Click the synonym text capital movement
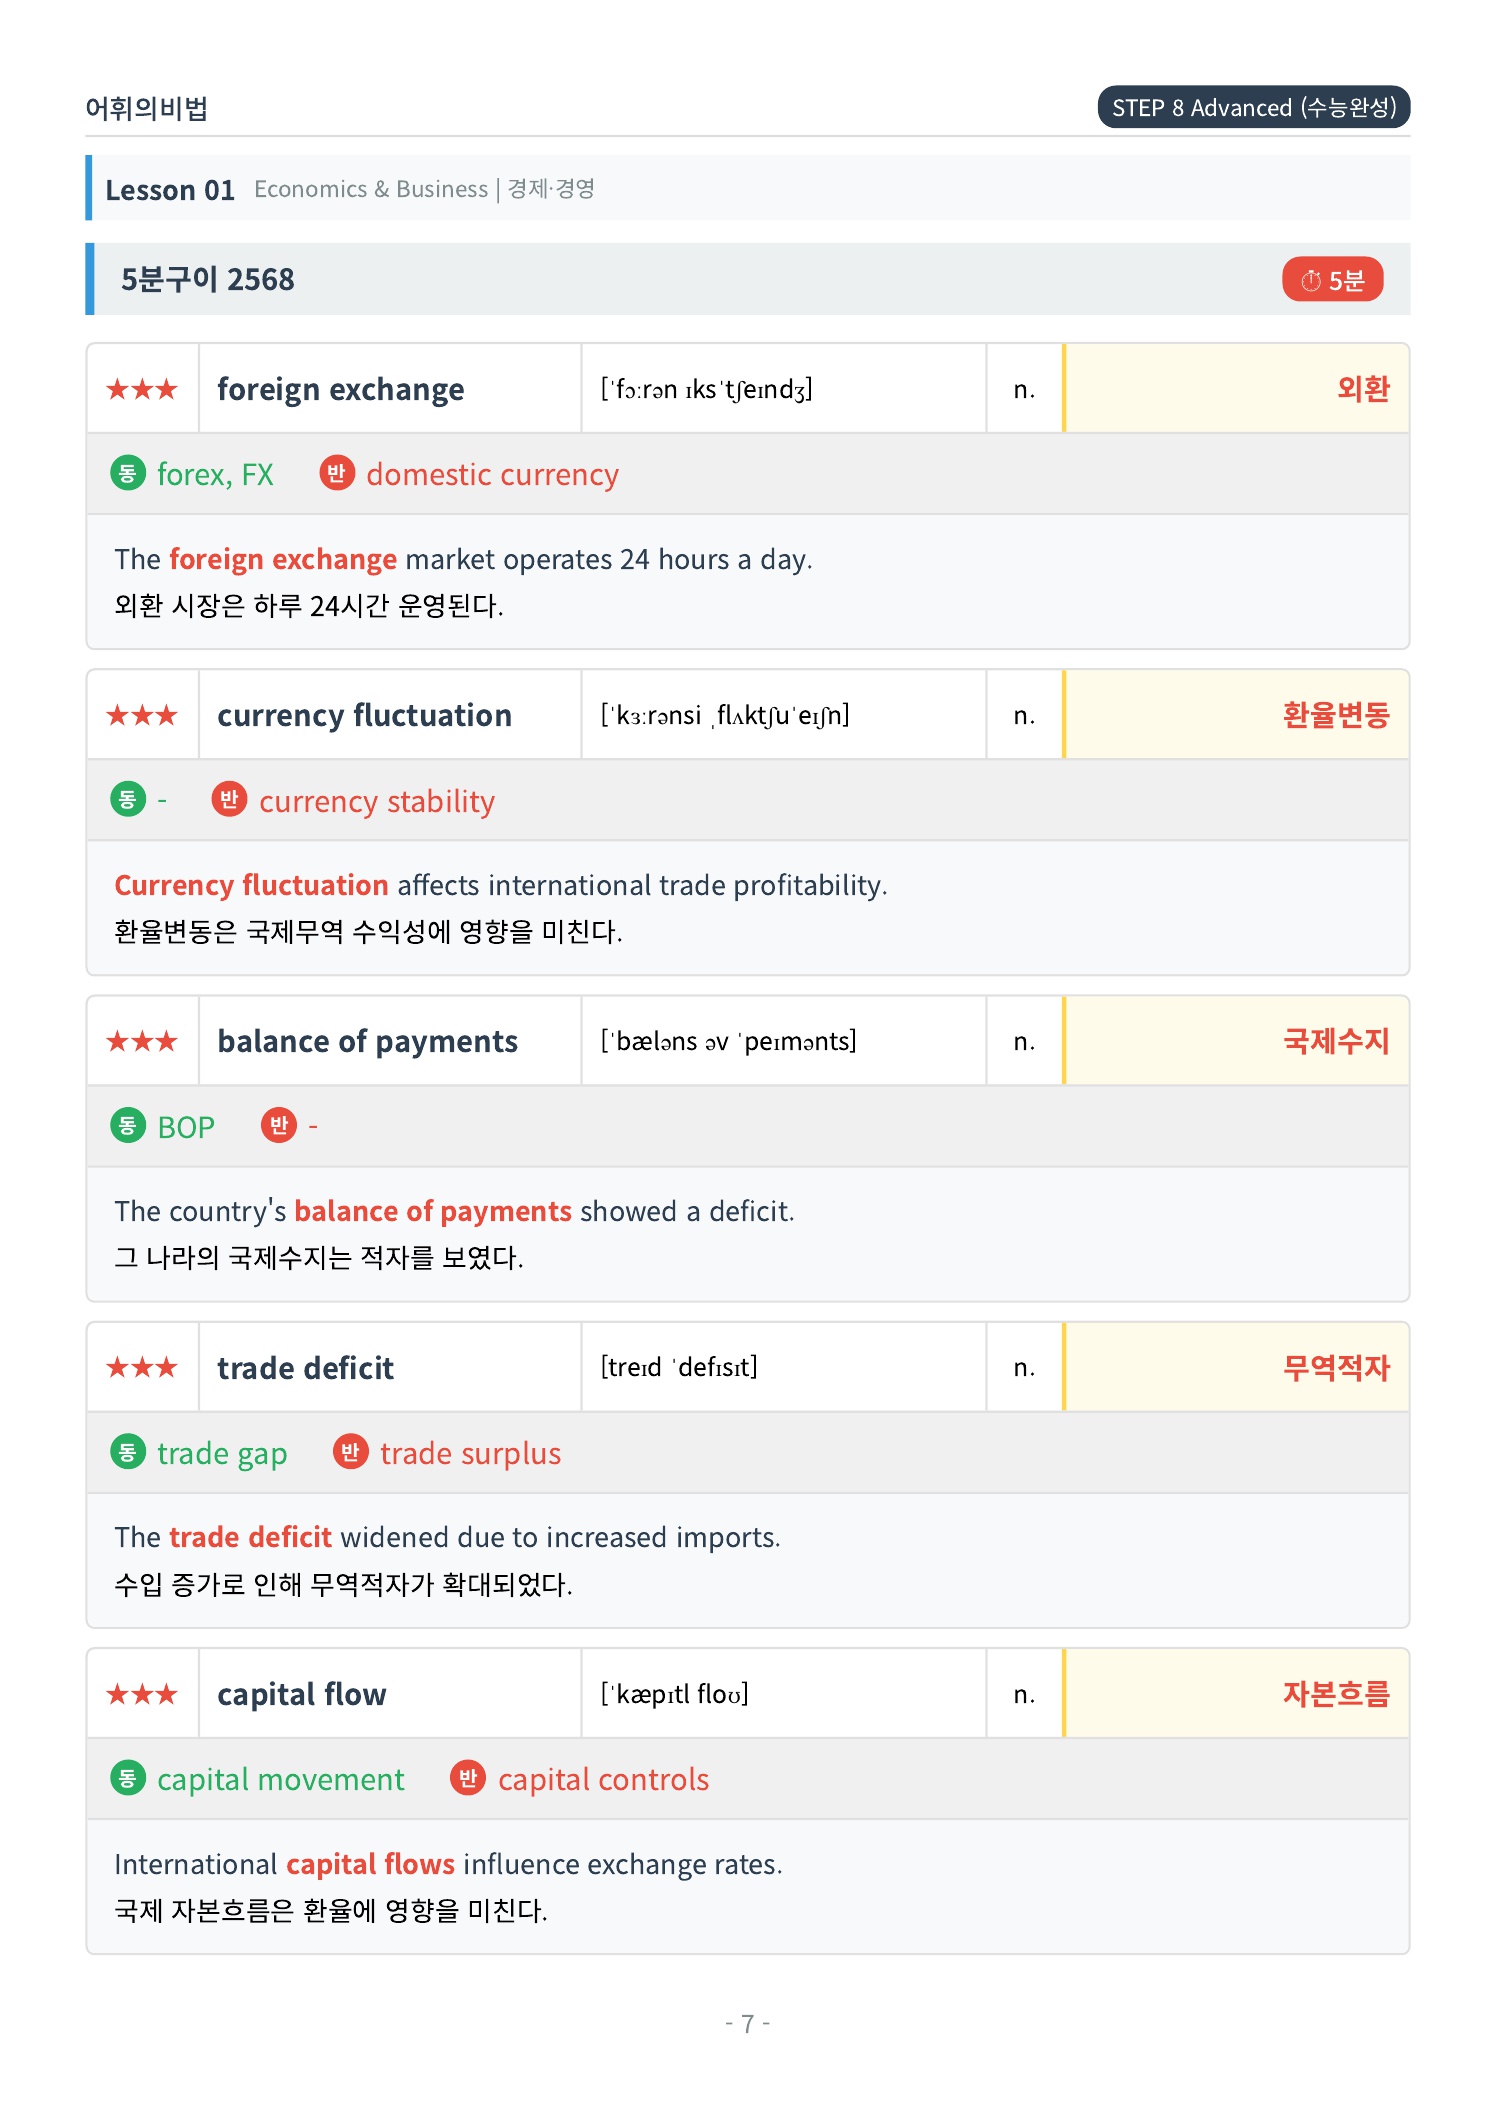This screenshot has height=2127, width=1497. tap(281, 1780)
